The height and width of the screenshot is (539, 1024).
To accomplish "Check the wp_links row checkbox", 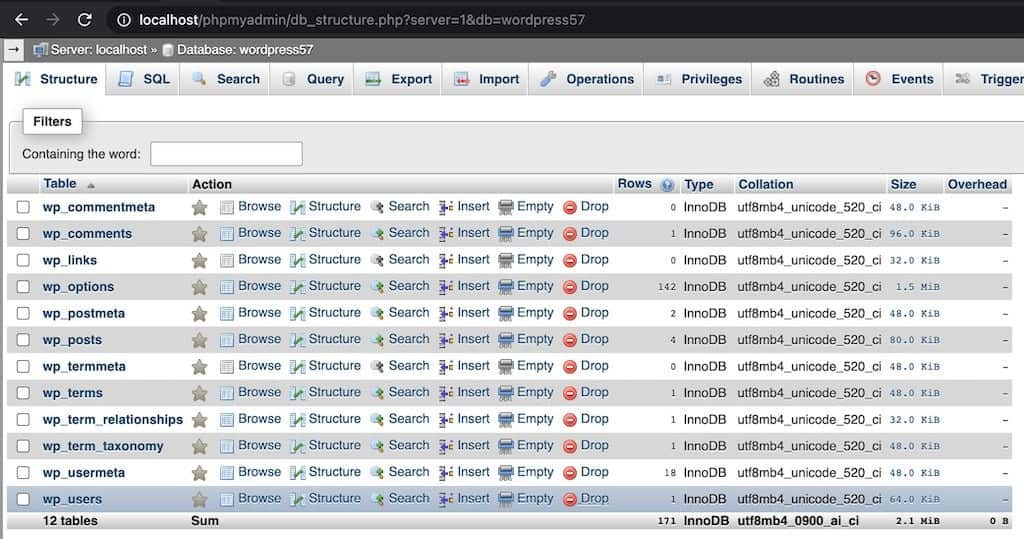I will [24, 260].
